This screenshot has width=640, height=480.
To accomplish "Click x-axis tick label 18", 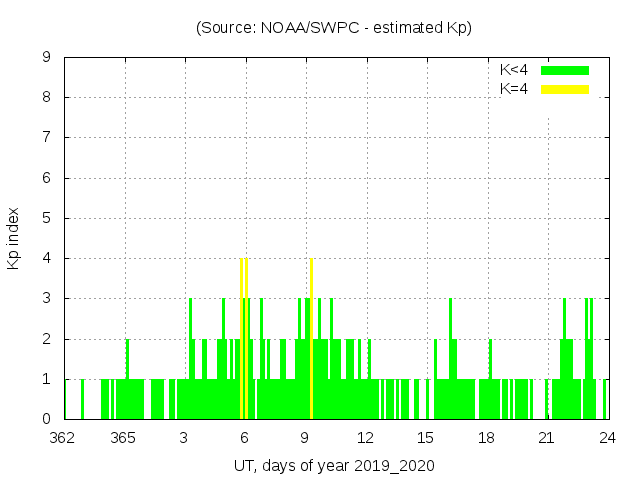I will (486, 437).
